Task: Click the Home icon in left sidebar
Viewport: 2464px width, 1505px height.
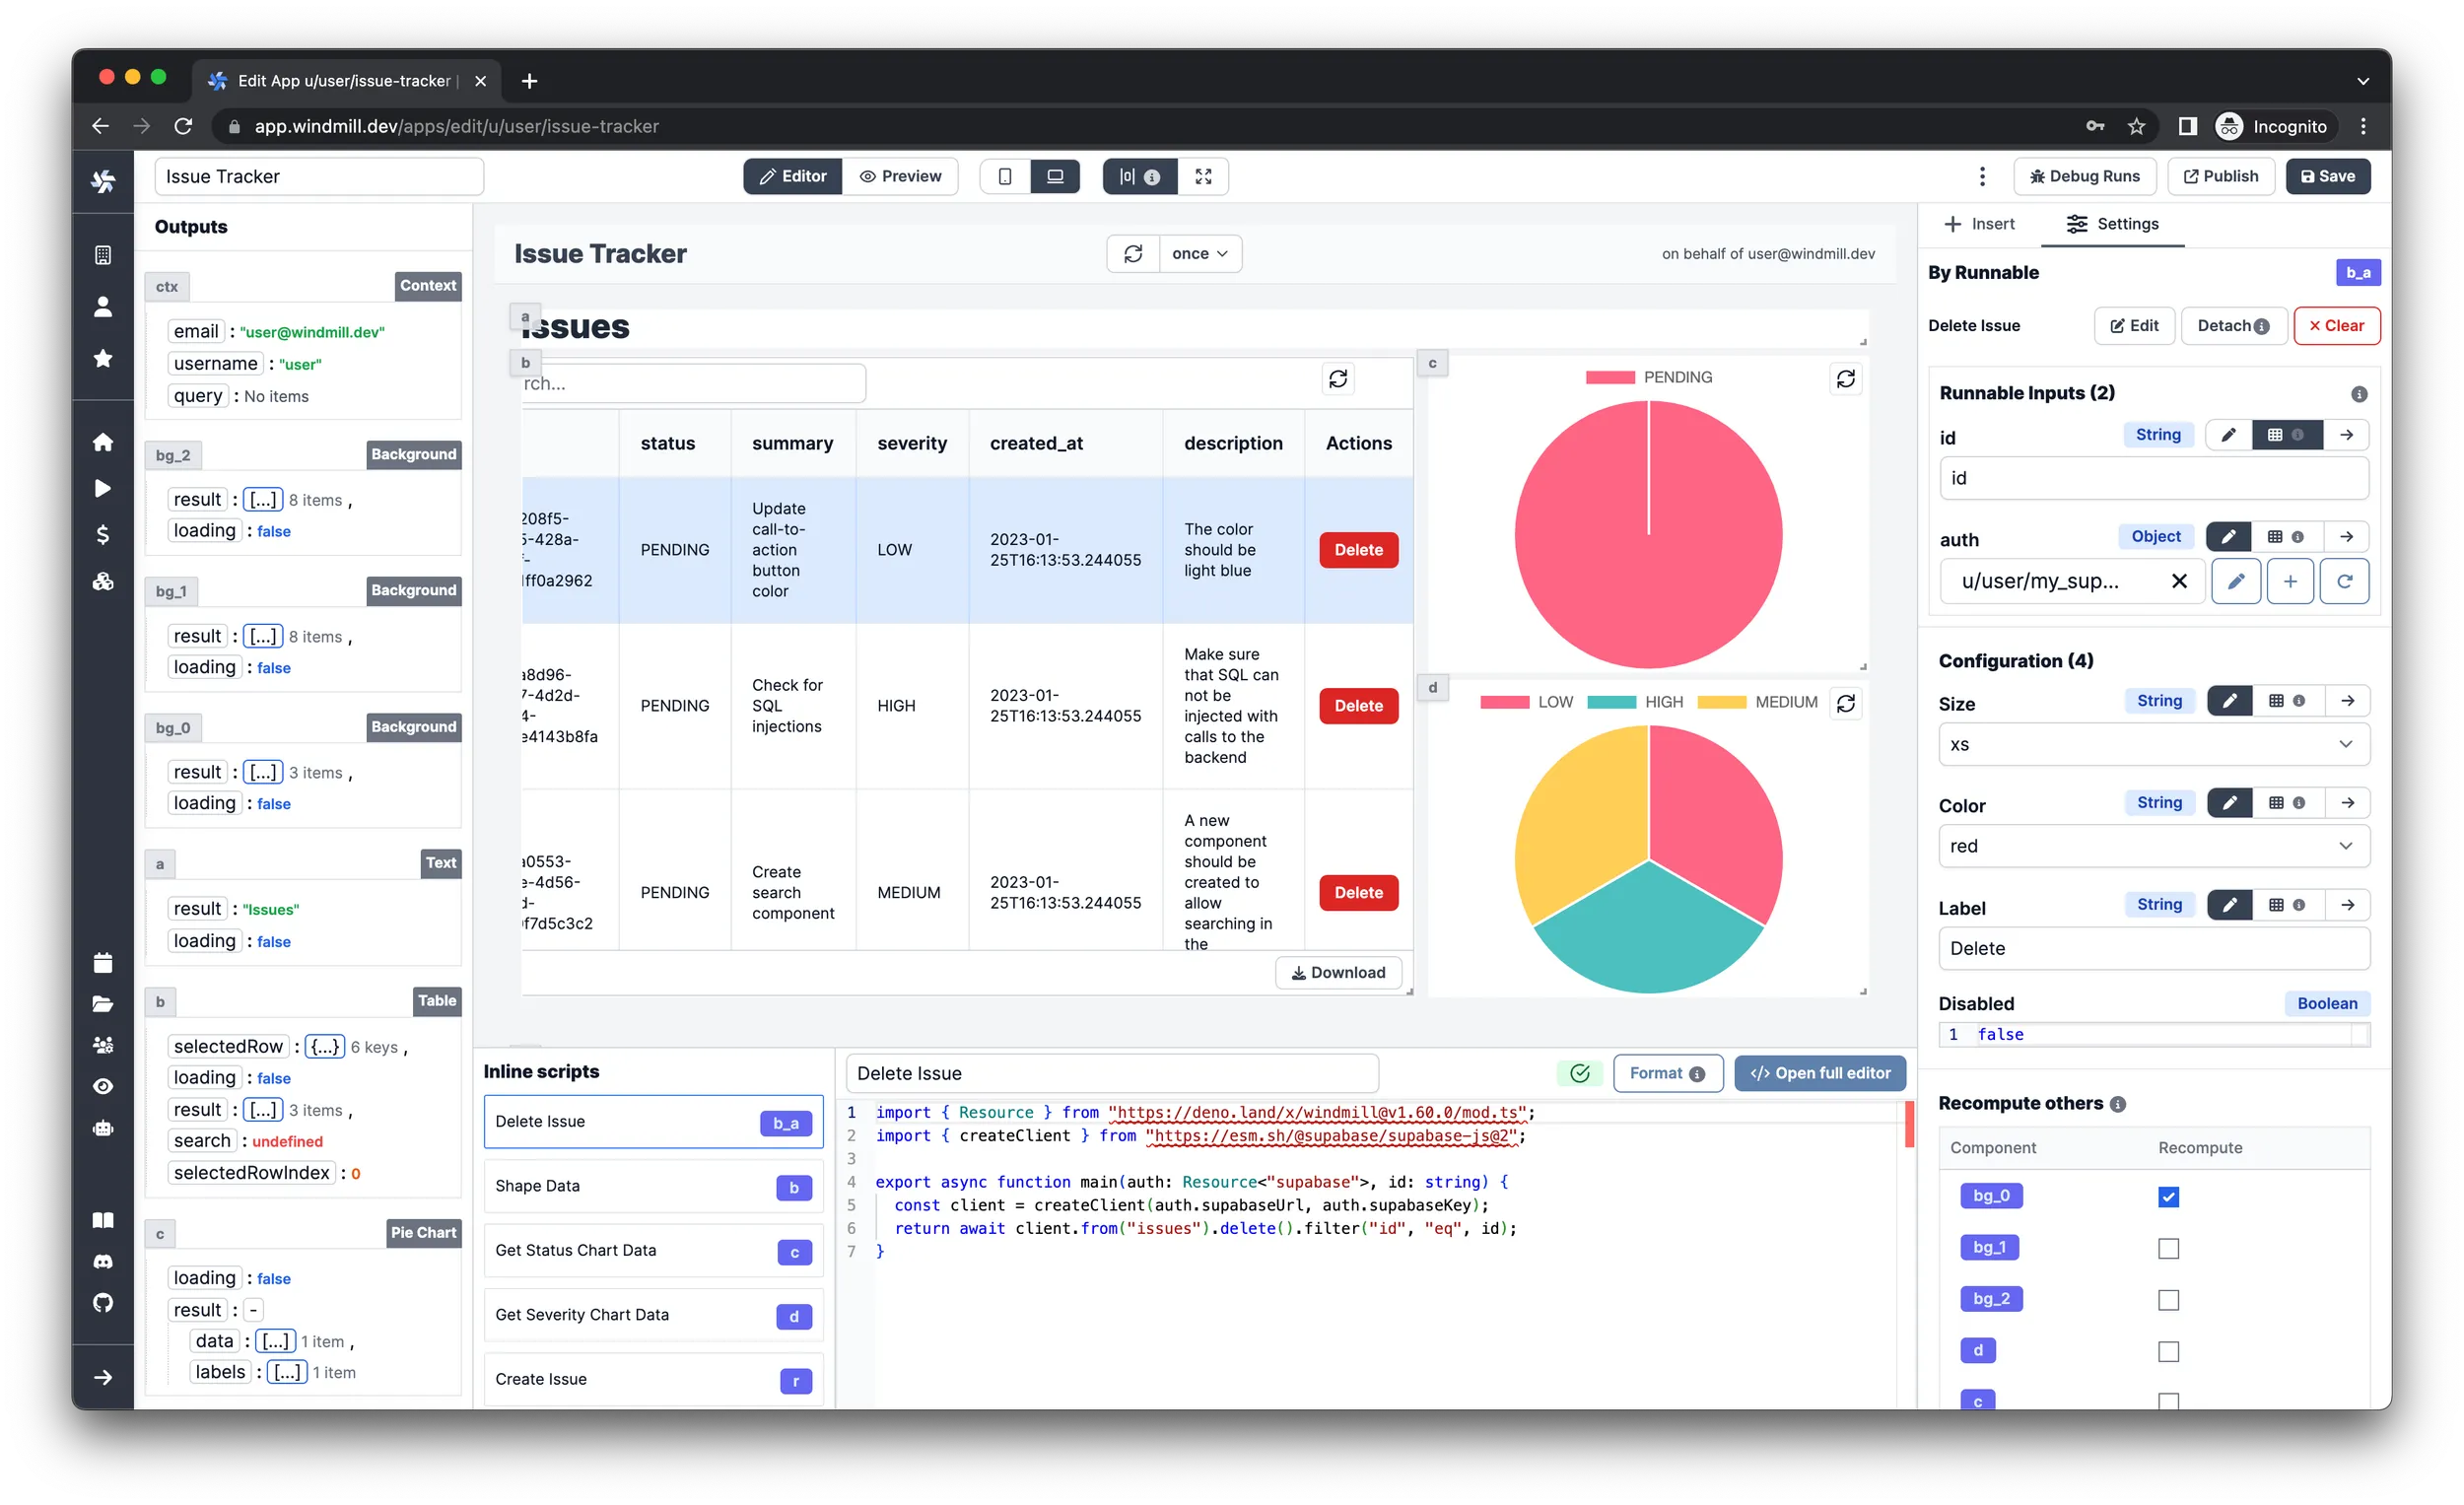Action: click(x=103, y=442)
